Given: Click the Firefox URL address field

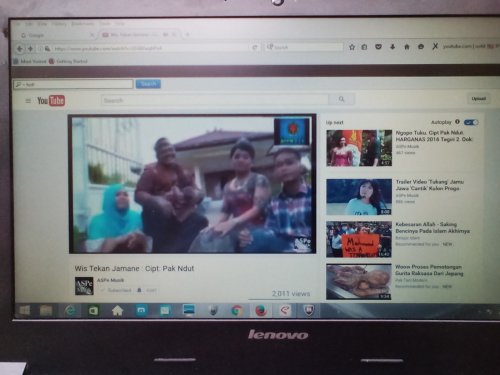Looking at the screenshot, I should point(150,48).
